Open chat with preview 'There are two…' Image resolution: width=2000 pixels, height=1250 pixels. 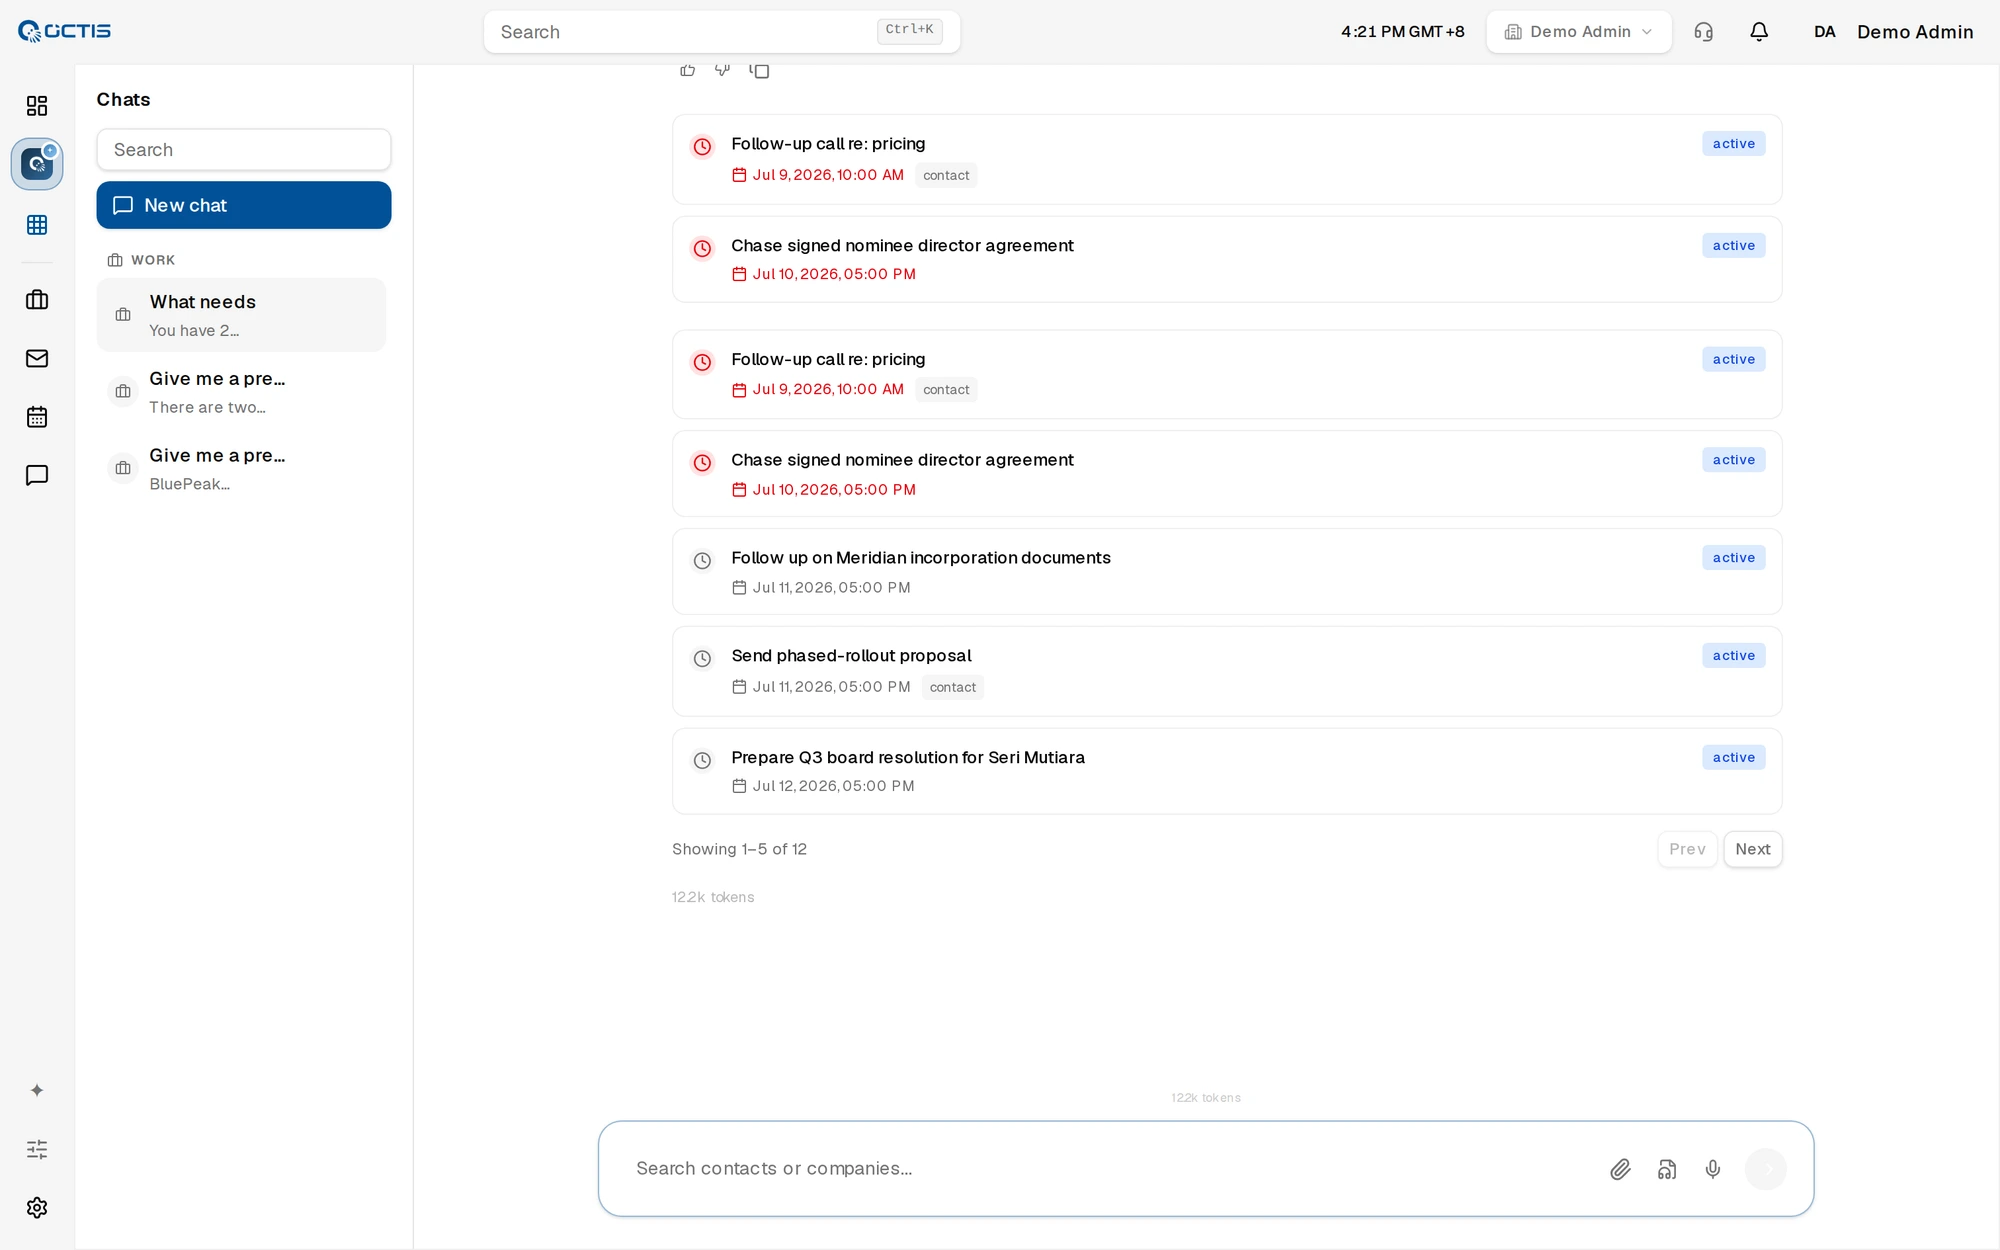tap(241, 392)
